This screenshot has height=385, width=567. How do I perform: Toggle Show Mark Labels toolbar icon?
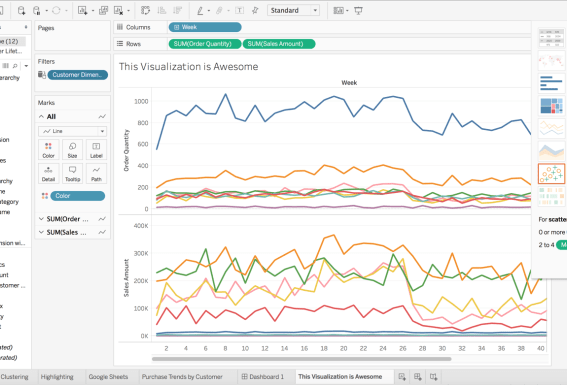point(239,10)
